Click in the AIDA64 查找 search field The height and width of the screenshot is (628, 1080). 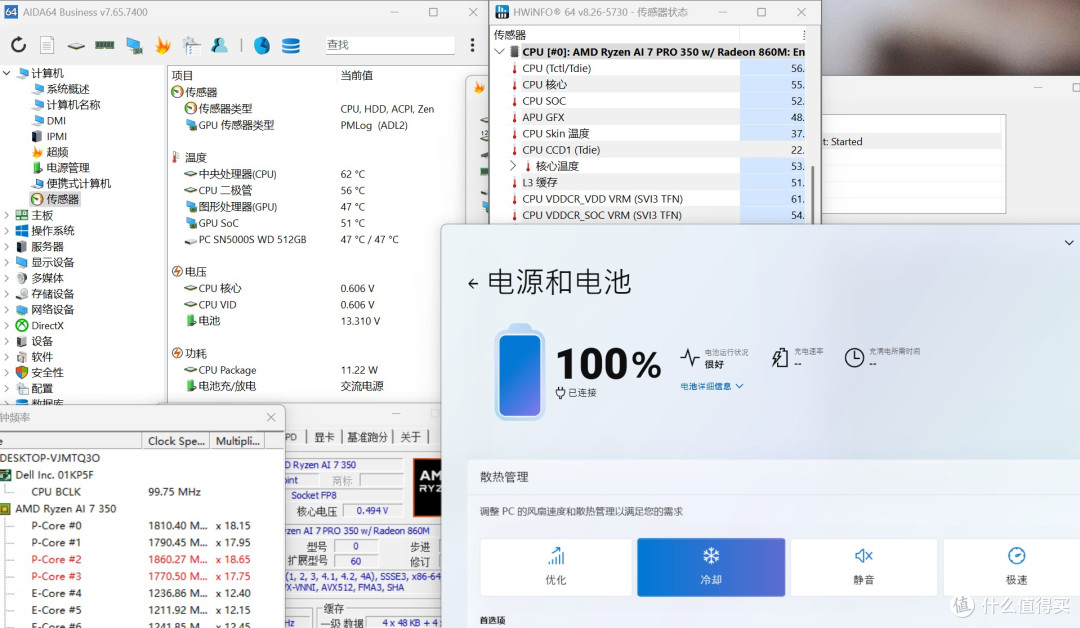390,45
